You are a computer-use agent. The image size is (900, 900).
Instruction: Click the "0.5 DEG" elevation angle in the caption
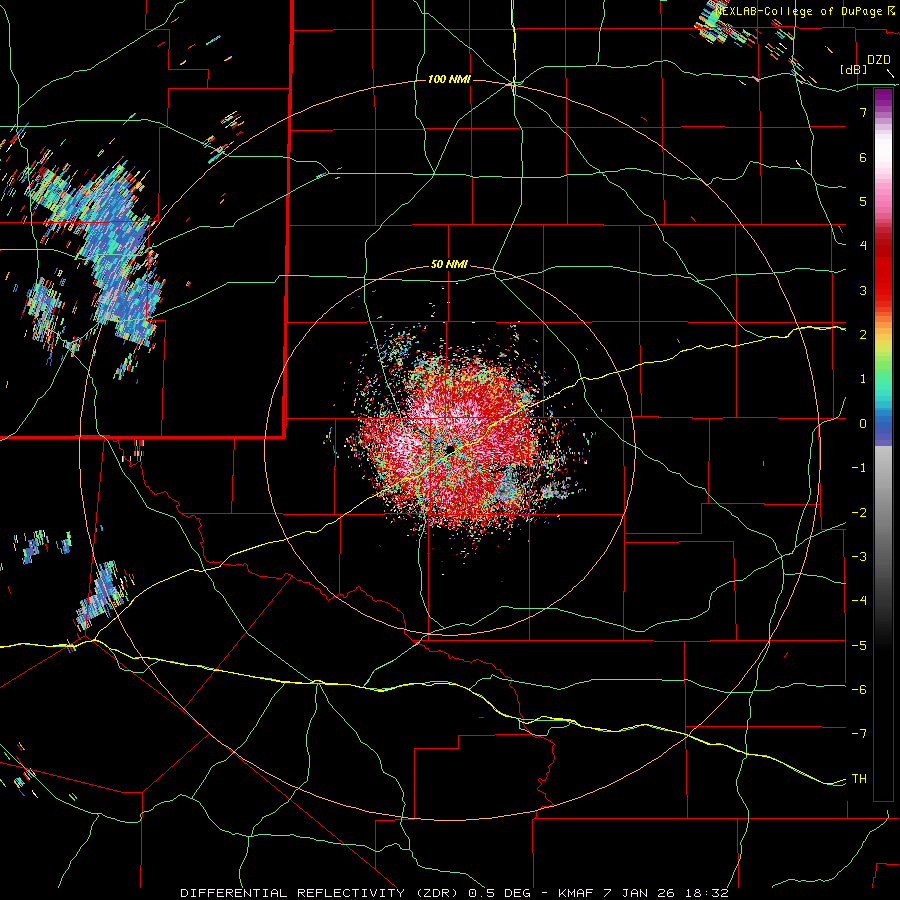click(x=501, y=893)
